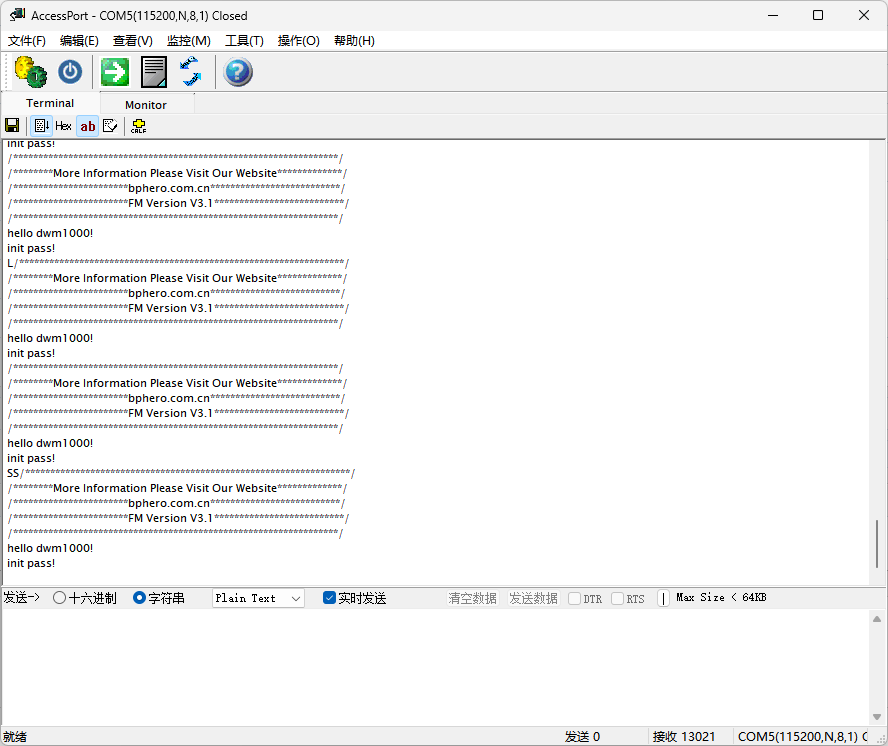Click the gray document clear-screen icon
The image size is (888, 746).
point(153,72)
